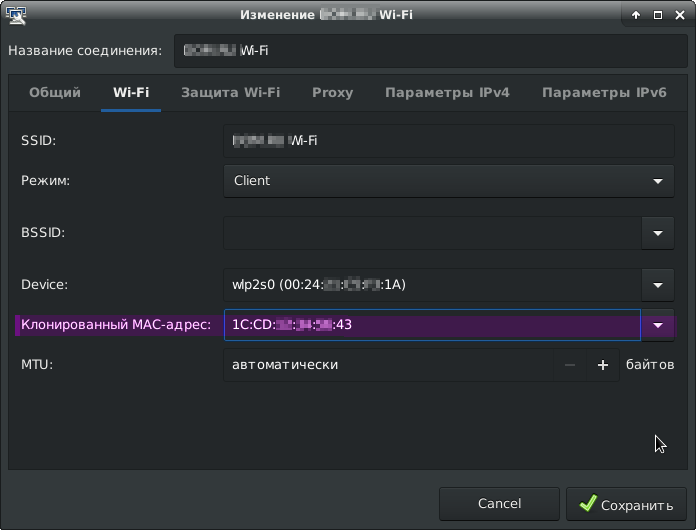The height and width of the screenshot is (530, 696).
Task: Click the Название соединения text field
Action: pyautogui.click(x=431, y=51)
